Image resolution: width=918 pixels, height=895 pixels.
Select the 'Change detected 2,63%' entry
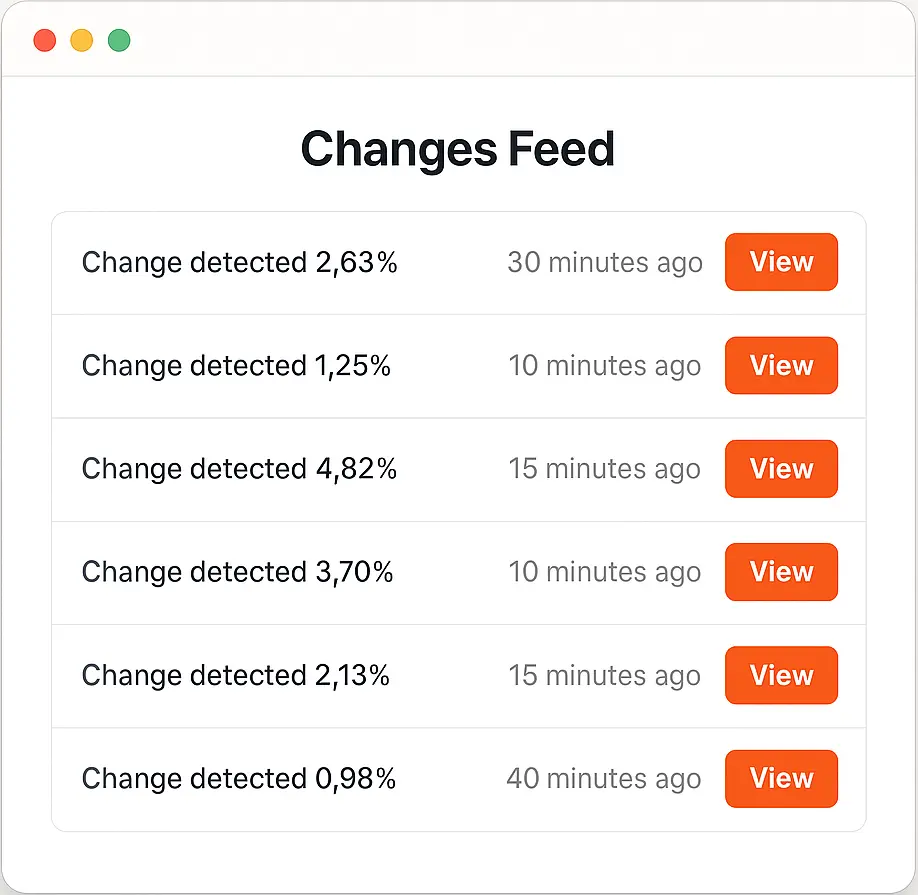pyautogui.click(x=240, y=262)
